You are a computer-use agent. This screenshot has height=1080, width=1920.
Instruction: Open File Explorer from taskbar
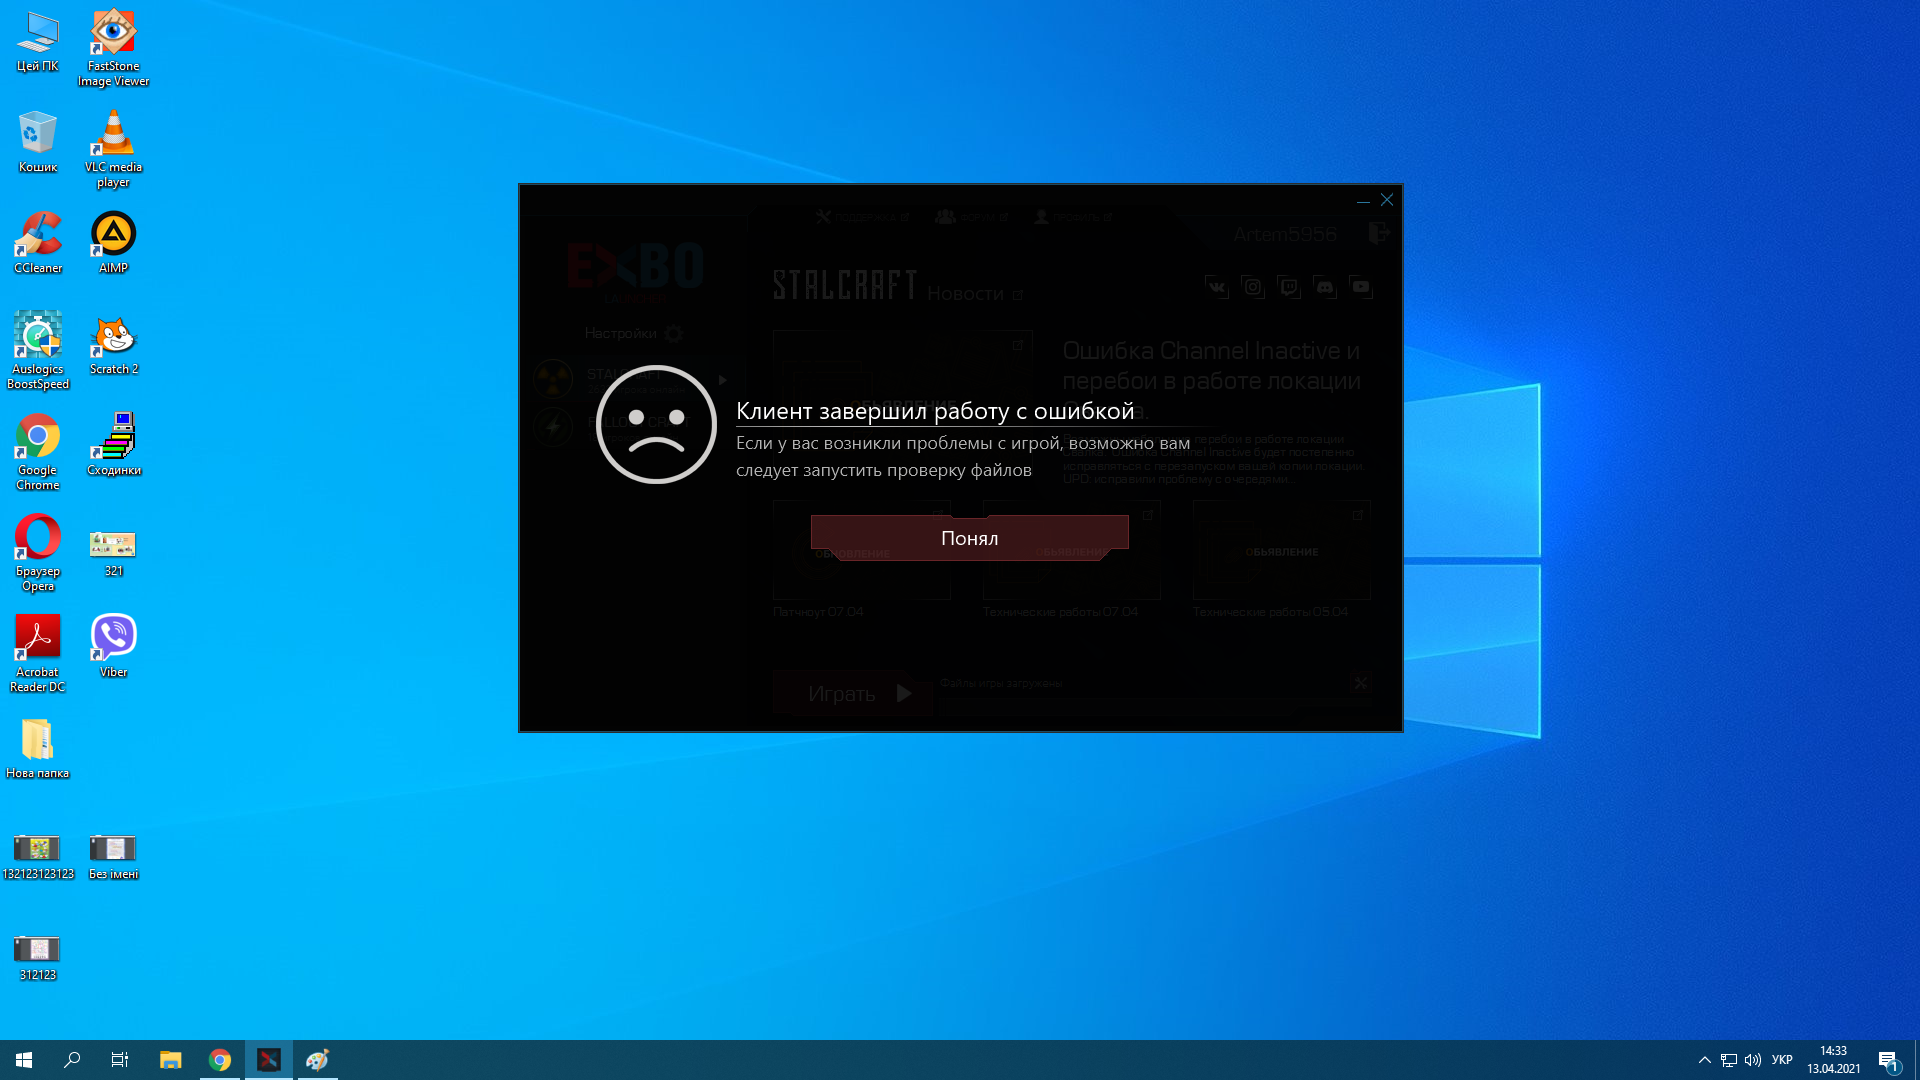point(171,1060)
